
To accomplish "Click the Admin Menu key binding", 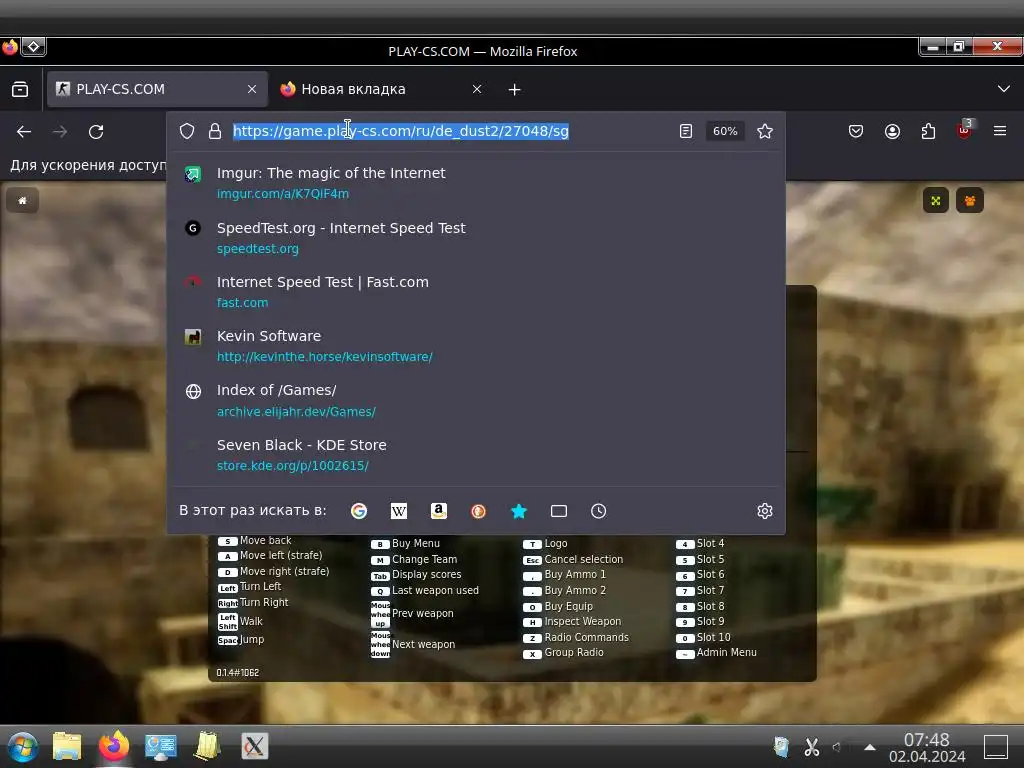I will (x=716, y=652).
